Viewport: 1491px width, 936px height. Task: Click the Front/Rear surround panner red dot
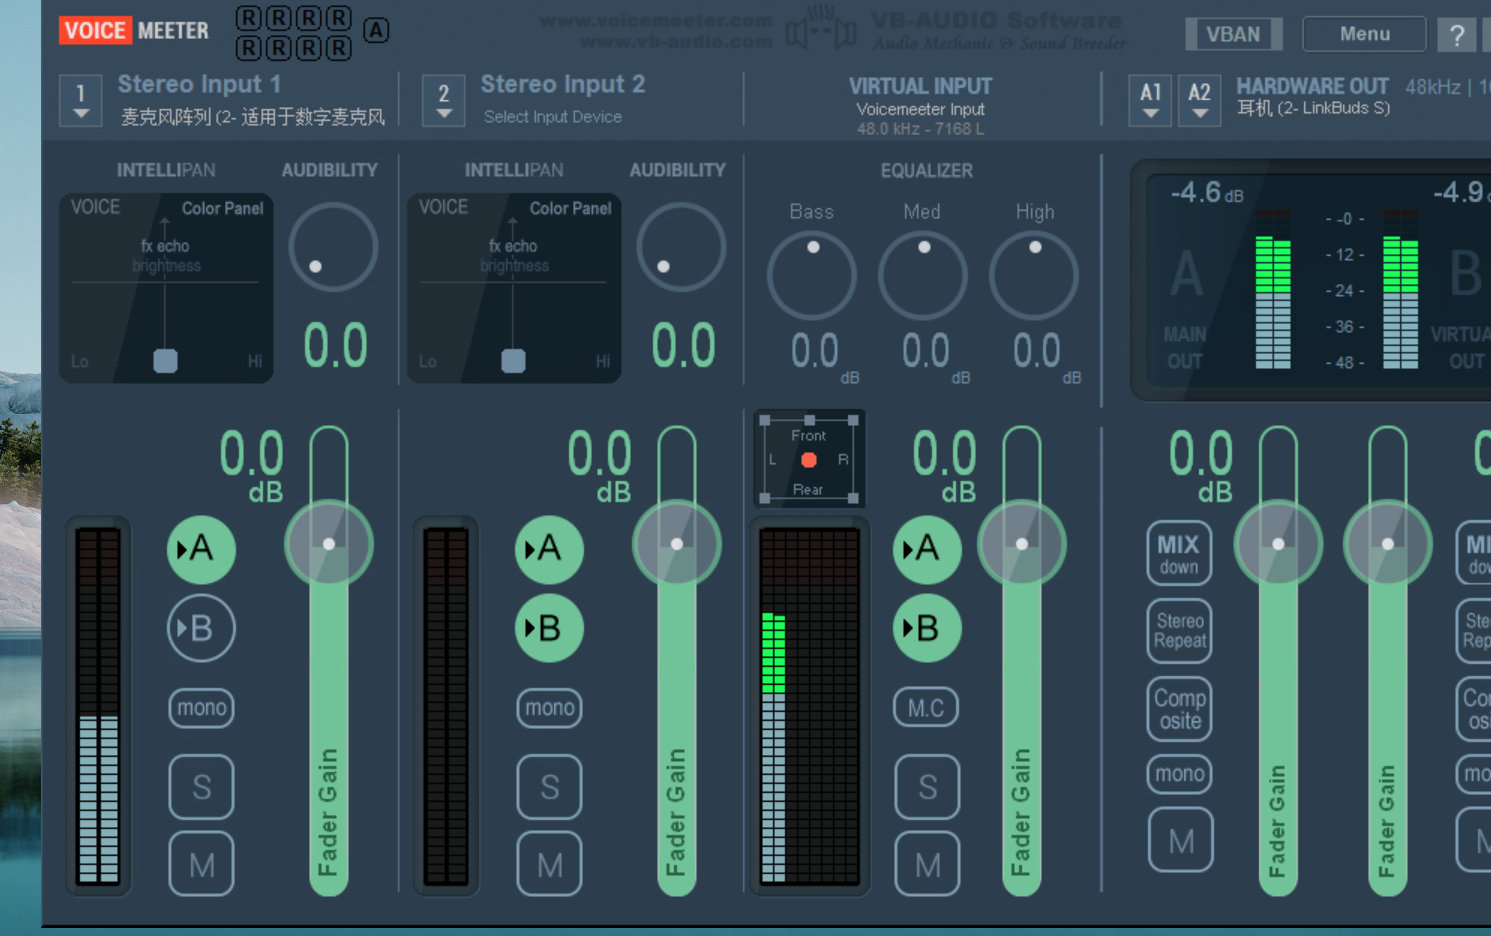click(x=809, y=460)
